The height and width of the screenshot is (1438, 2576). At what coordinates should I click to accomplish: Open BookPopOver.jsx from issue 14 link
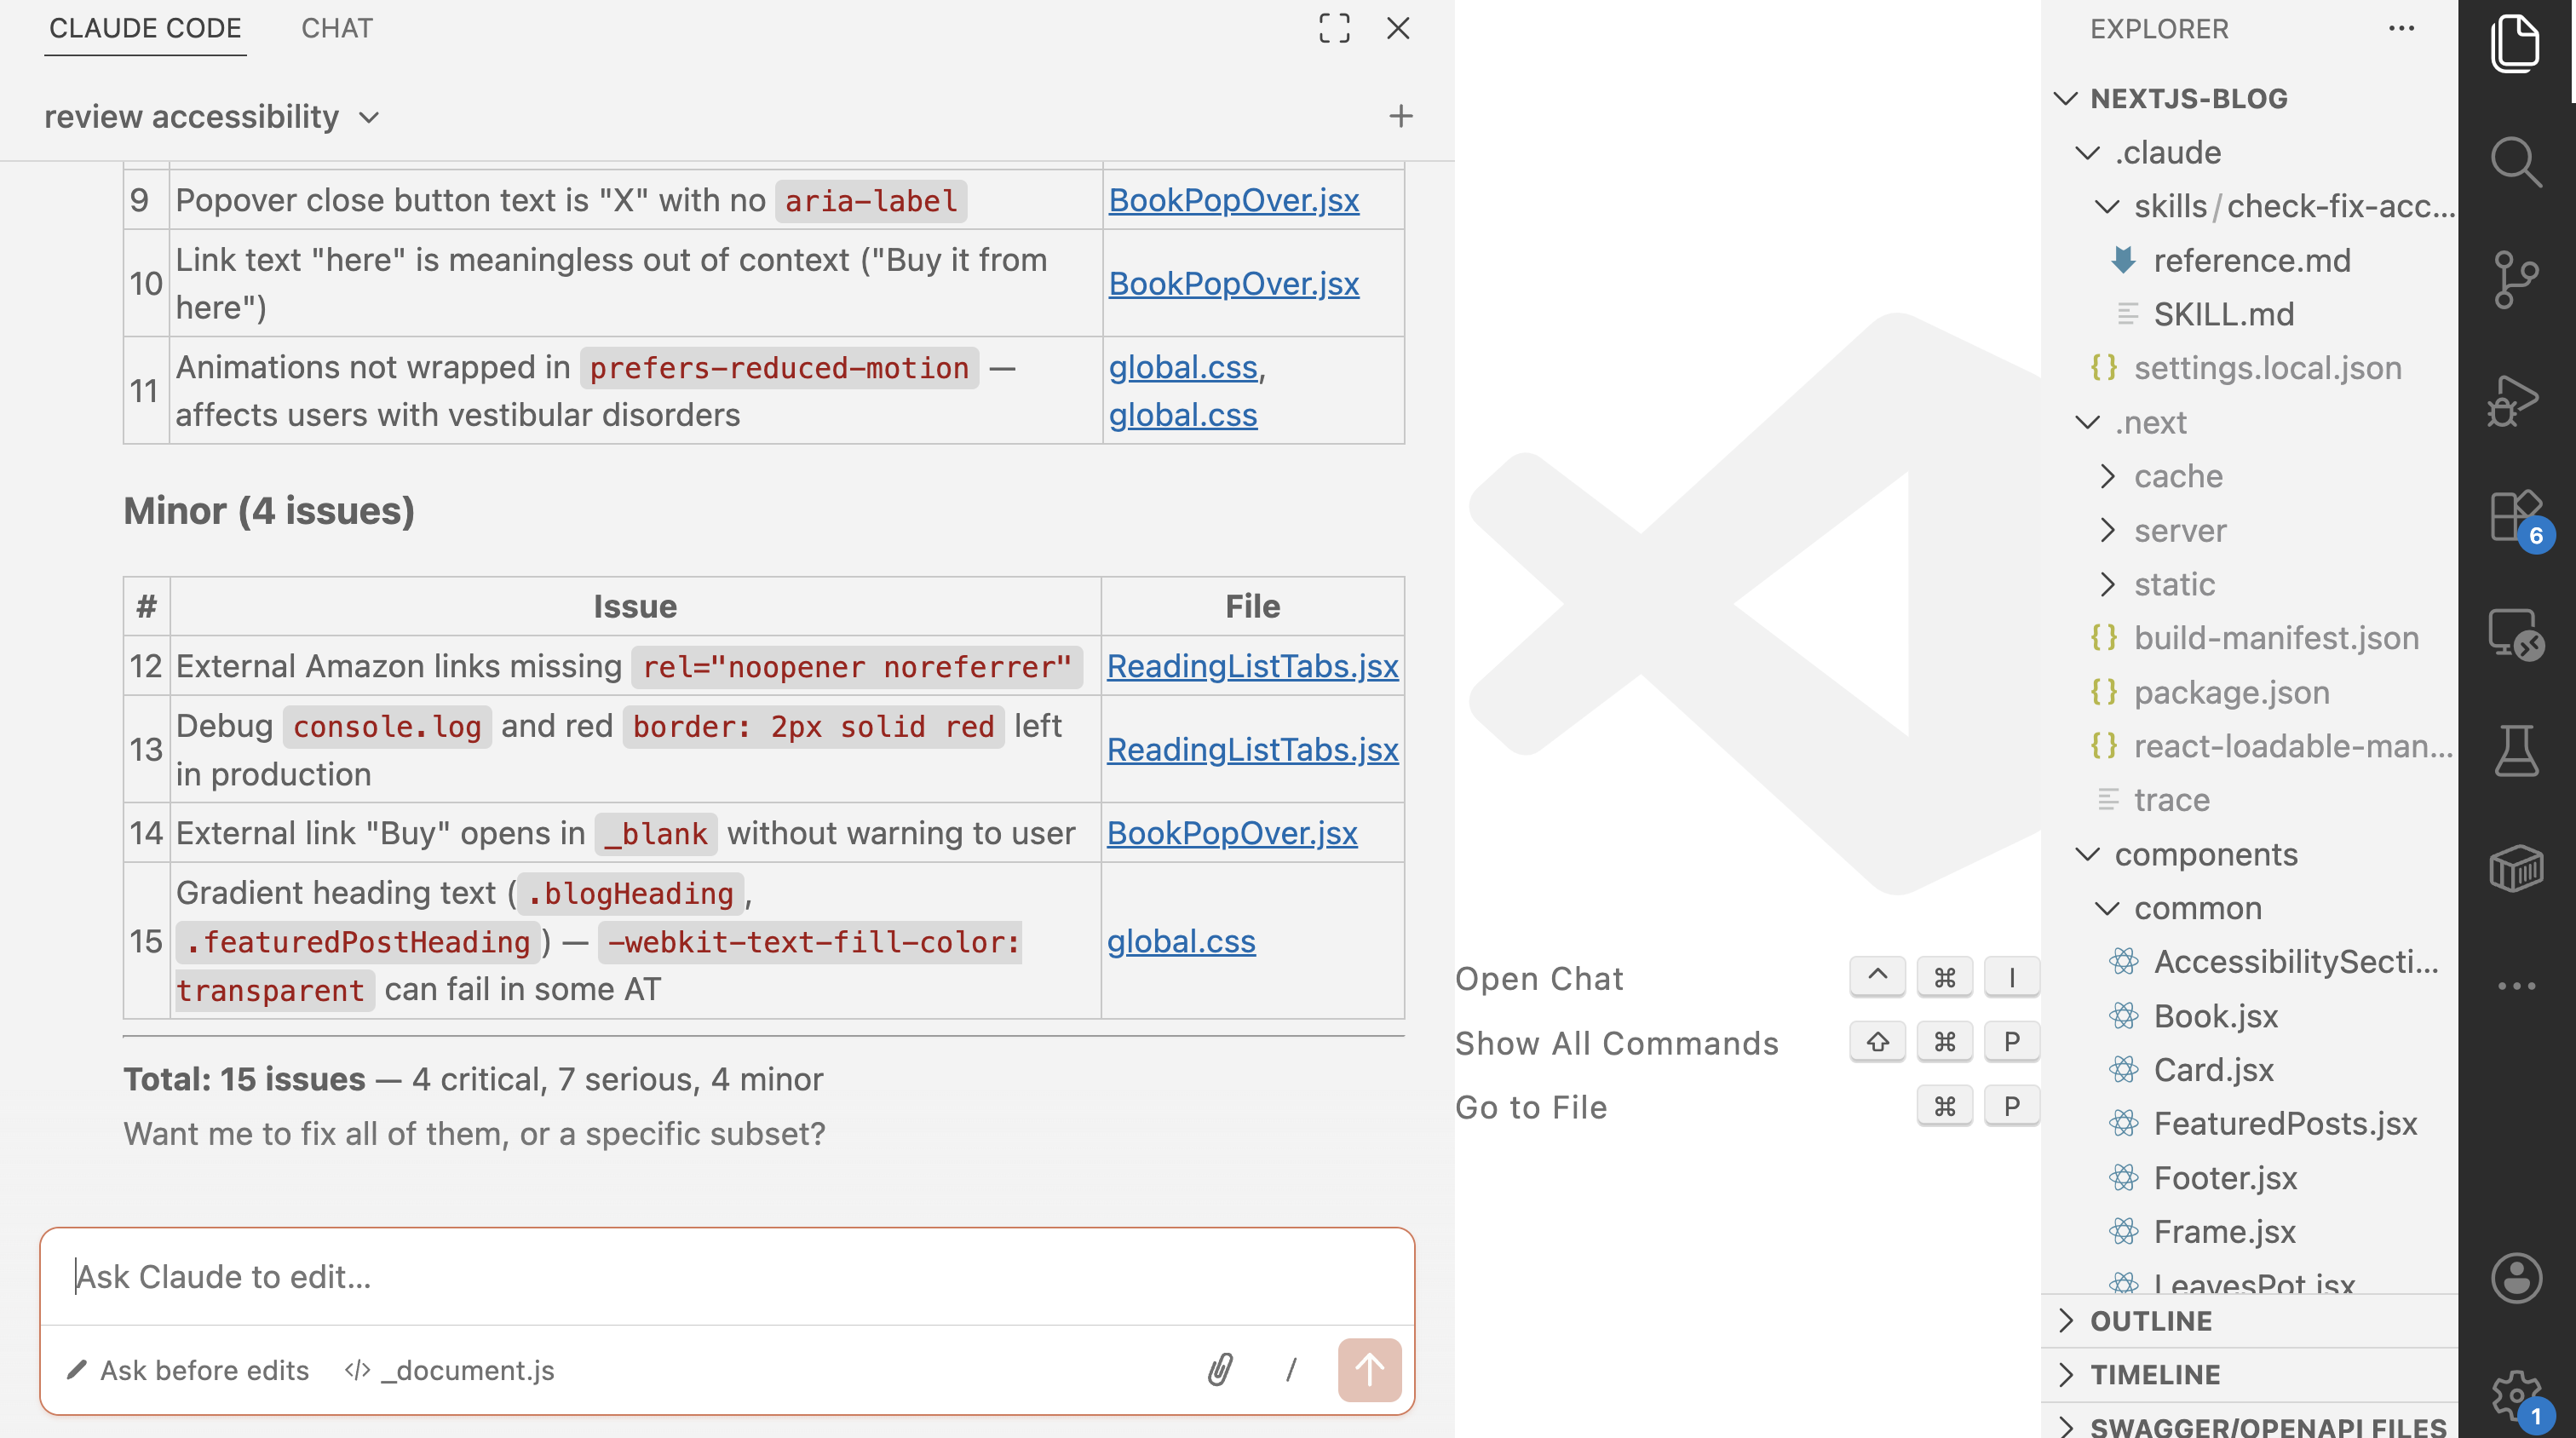tap(1233, 832)
